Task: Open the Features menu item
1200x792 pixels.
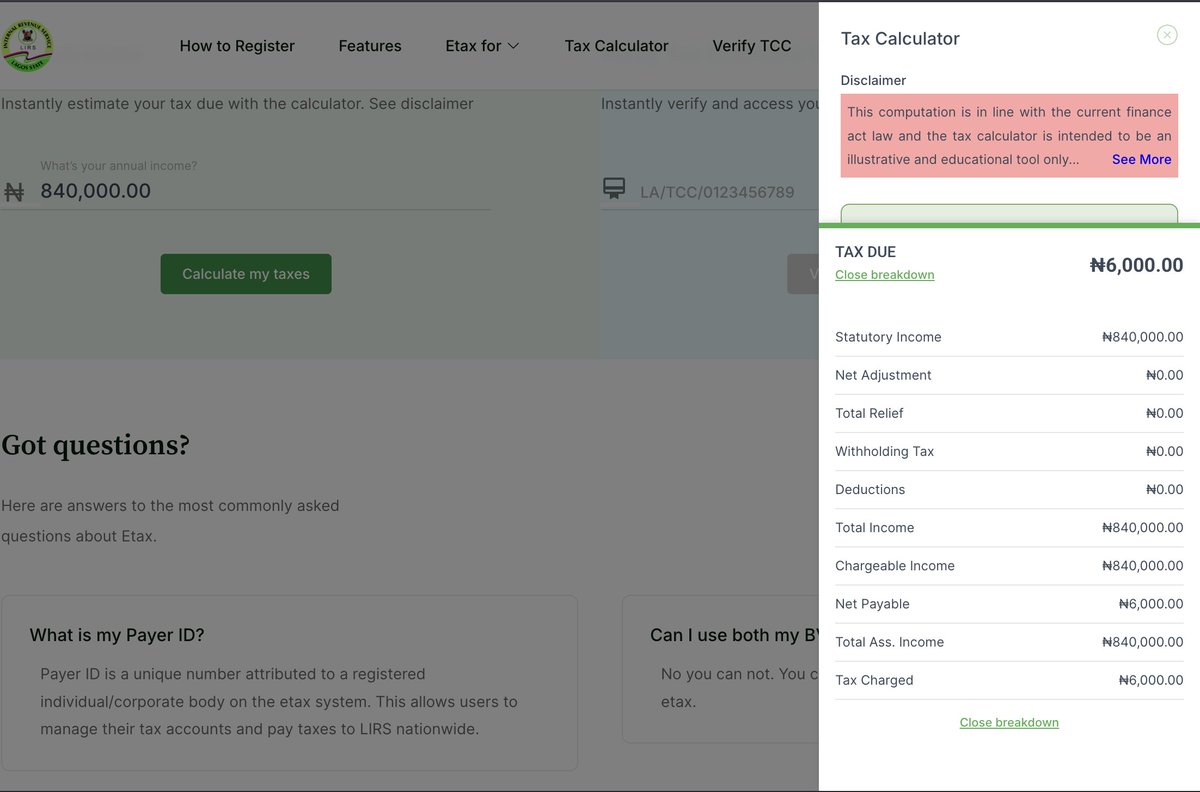Action: [370, 46]
